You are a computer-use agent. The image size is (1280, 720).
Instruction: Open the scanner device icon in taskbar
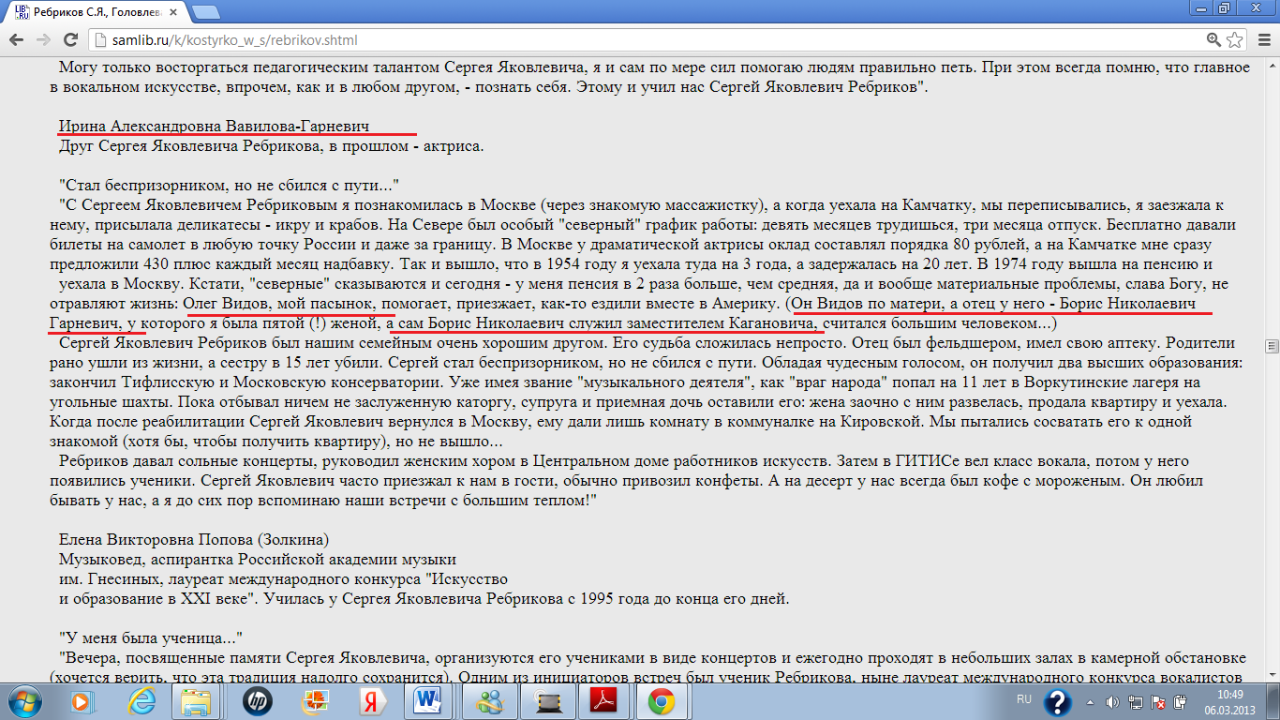pos(546,702)
